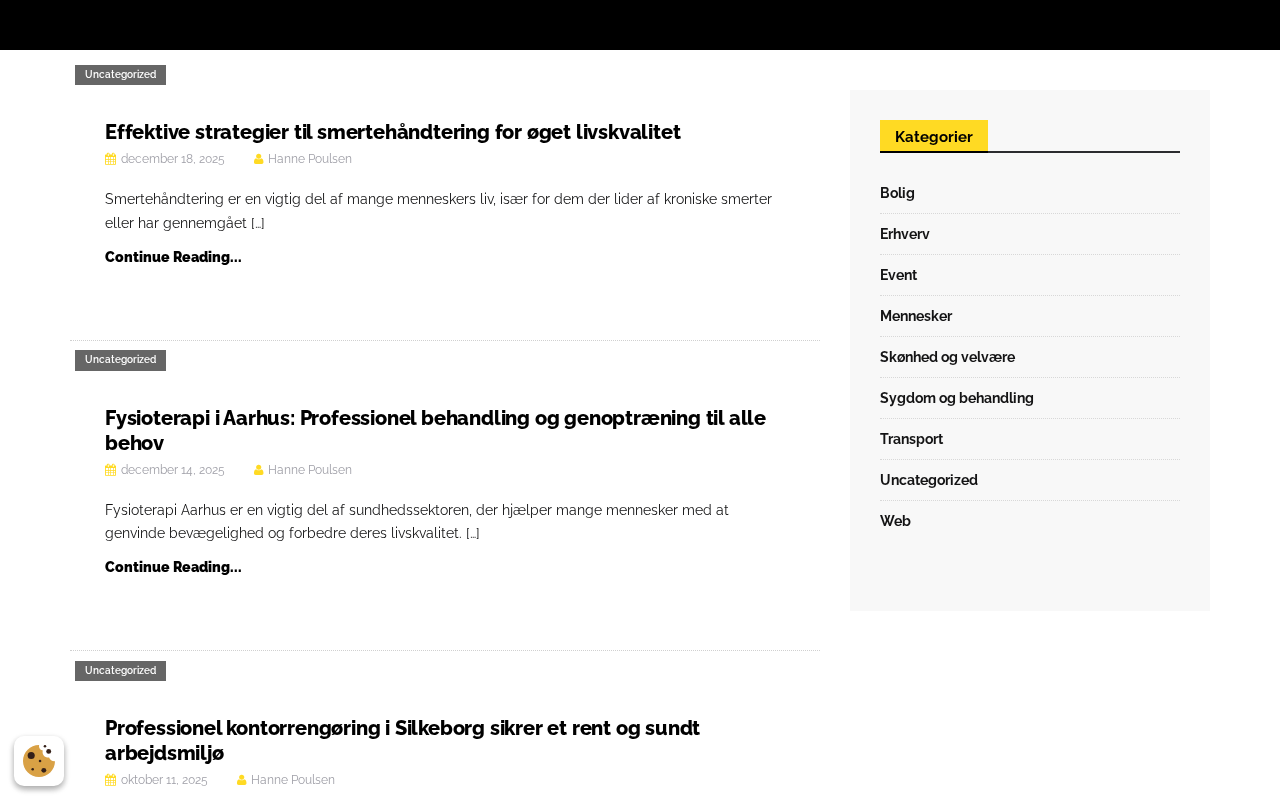Viewport: 1280px width, 800px height.
Task: Open the Sygdom og behandling category
Action: (x=956, y=398)
